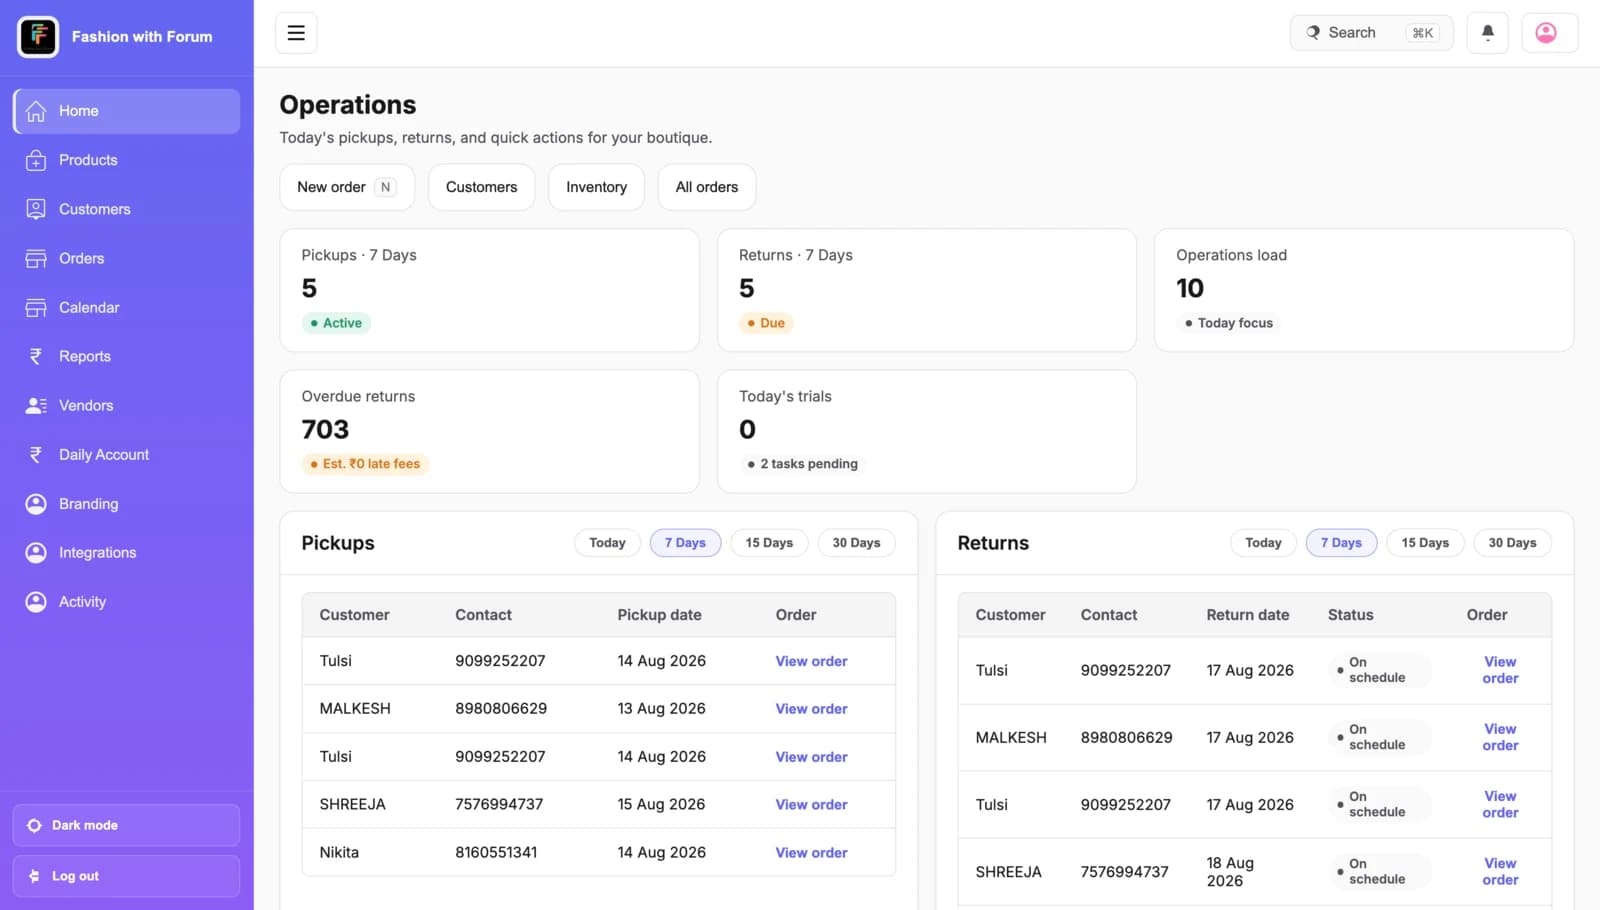This screenshot has height=910, width=1600.
Task: Open notifications bell icon
Action: click(x=1487, y=33)
